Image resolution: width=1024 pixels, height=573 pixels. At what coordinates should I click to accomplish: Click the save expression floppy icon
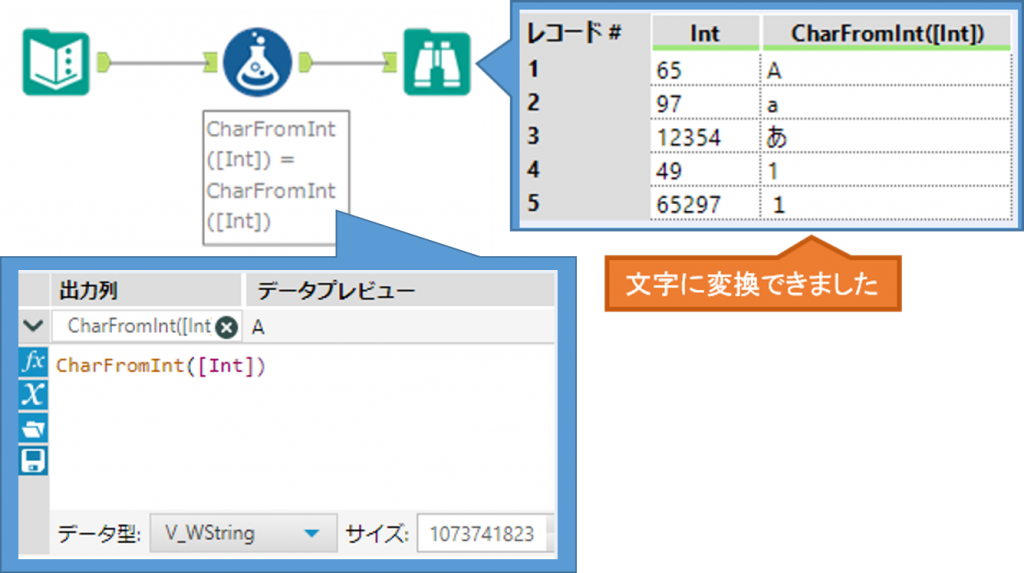(34, 461)
